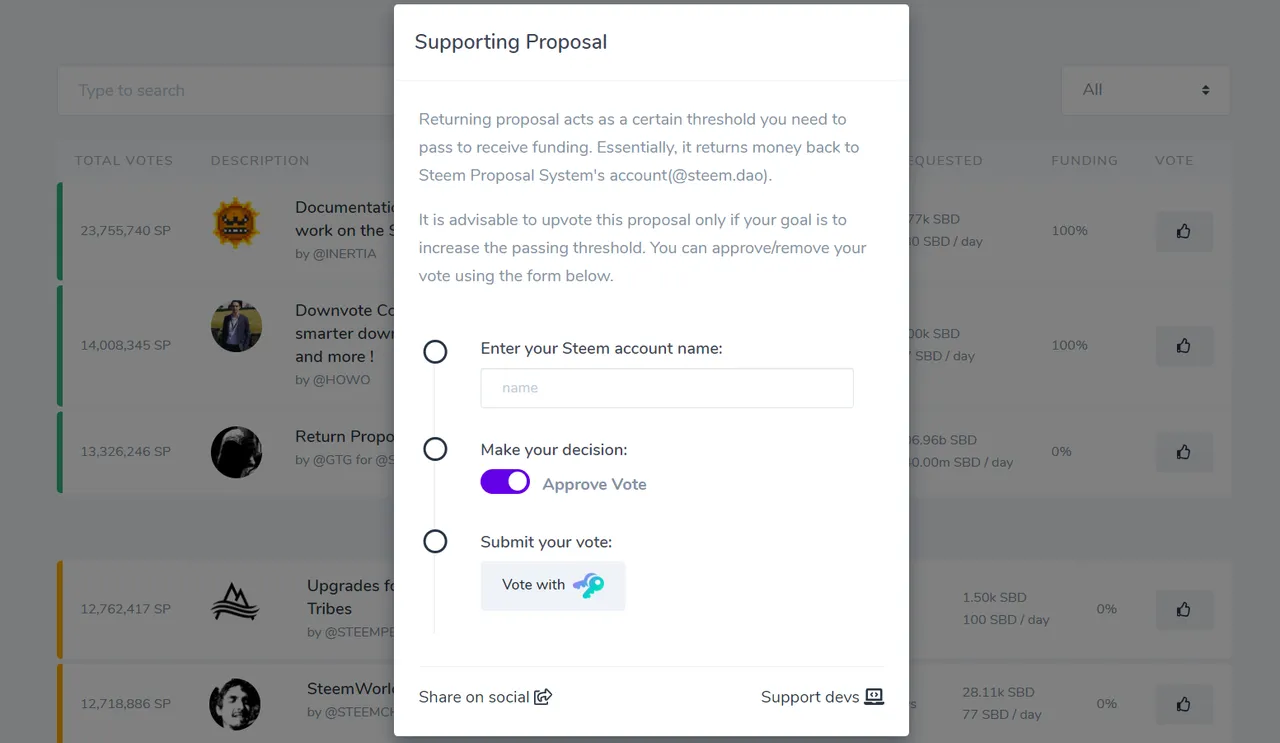Image resolution: width=1280 pixels, height=743 pixels.
Task: Click the laptop icon beside Support devs
Action: coord(874,697)
